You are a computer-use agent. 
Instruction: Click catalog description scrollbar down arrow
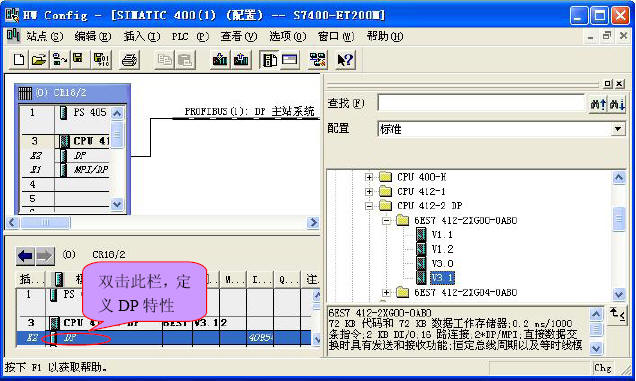click(x=595, y=348)
